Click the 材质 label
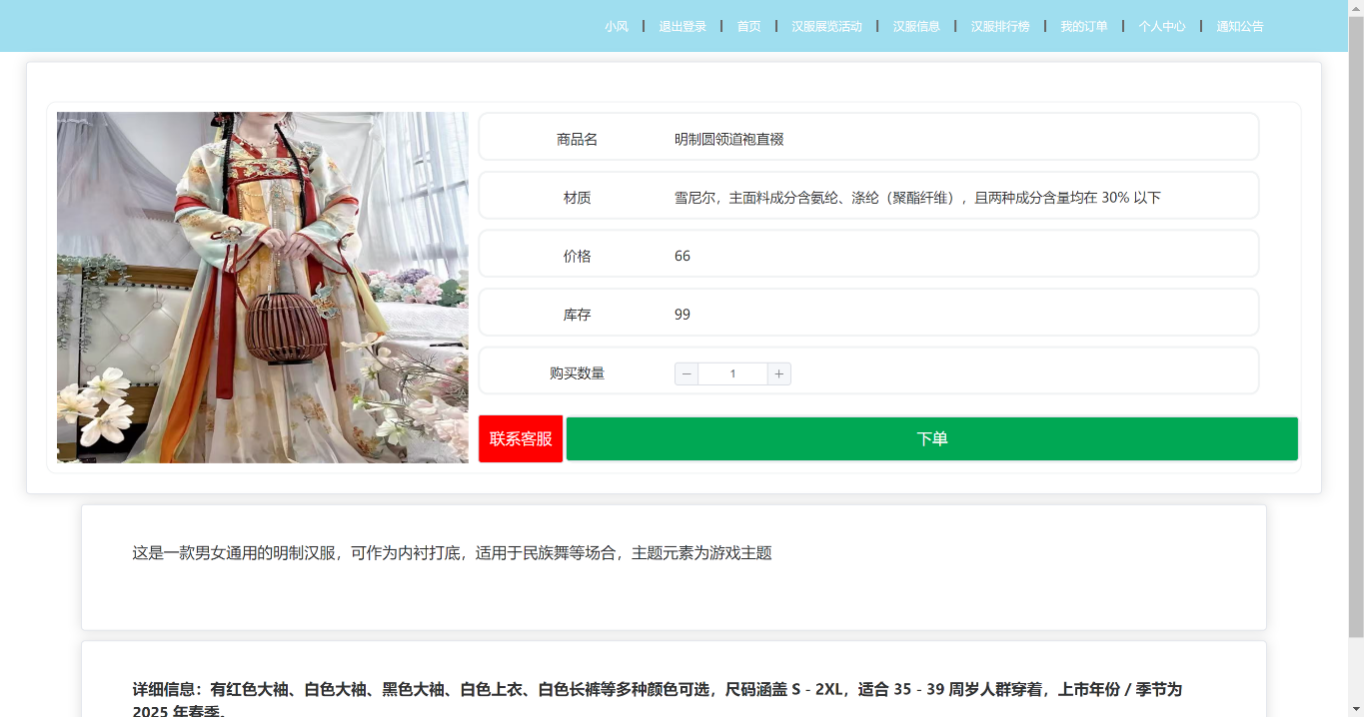Screen dimensions: 1364x717 tap(577, 198)
